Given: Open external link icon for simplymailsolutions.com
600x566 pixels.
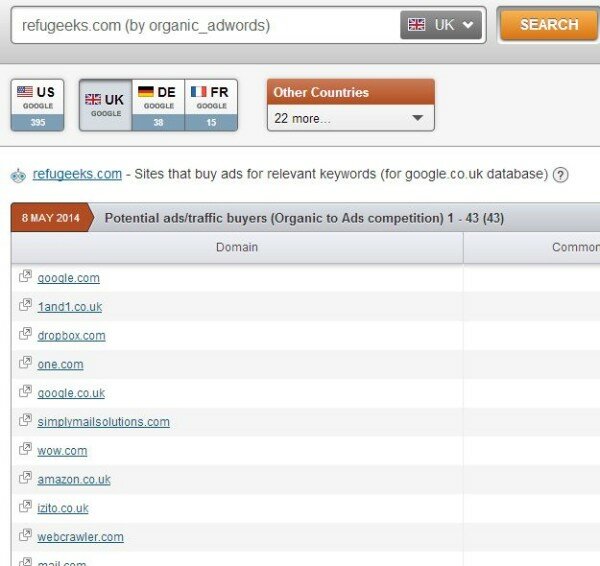Looking at the screenshot, I should click(x=25, y=420).
